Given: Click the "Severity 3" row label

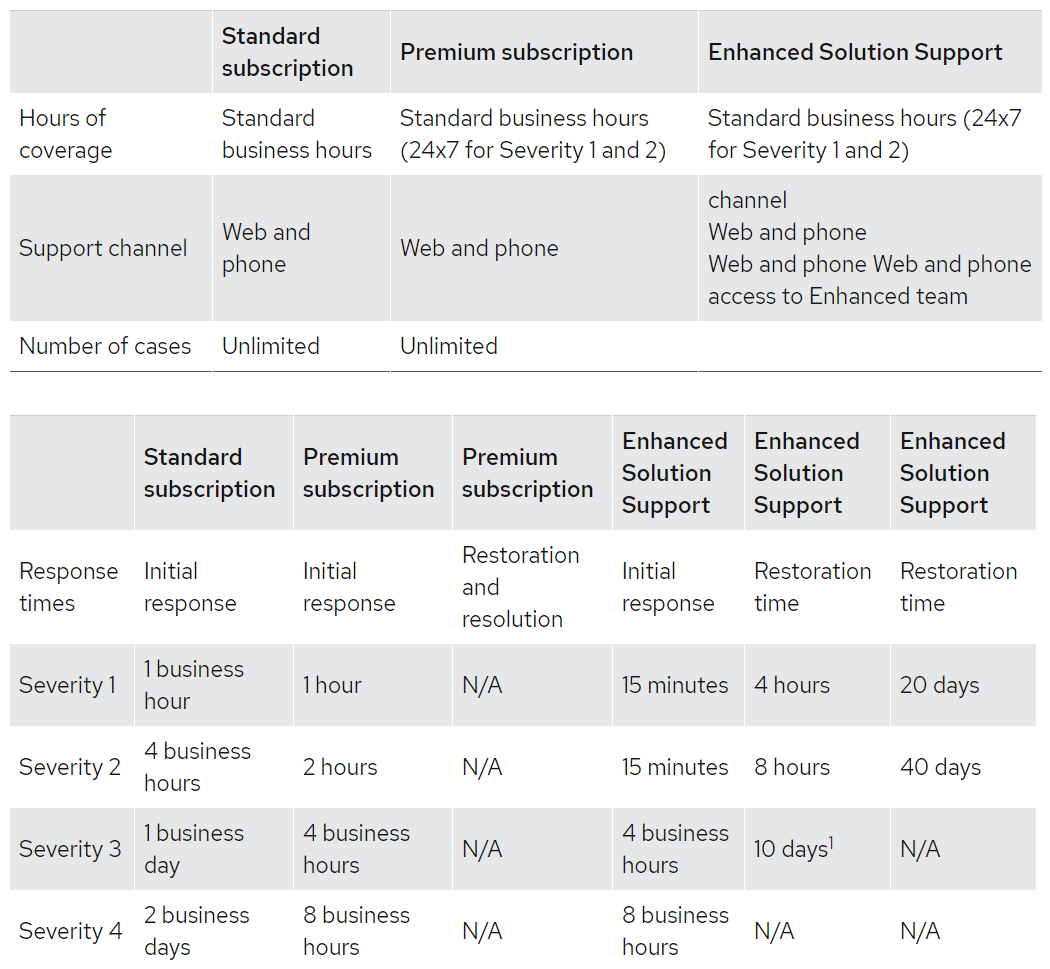Looking at the screenshot, I should coord(70,849).
